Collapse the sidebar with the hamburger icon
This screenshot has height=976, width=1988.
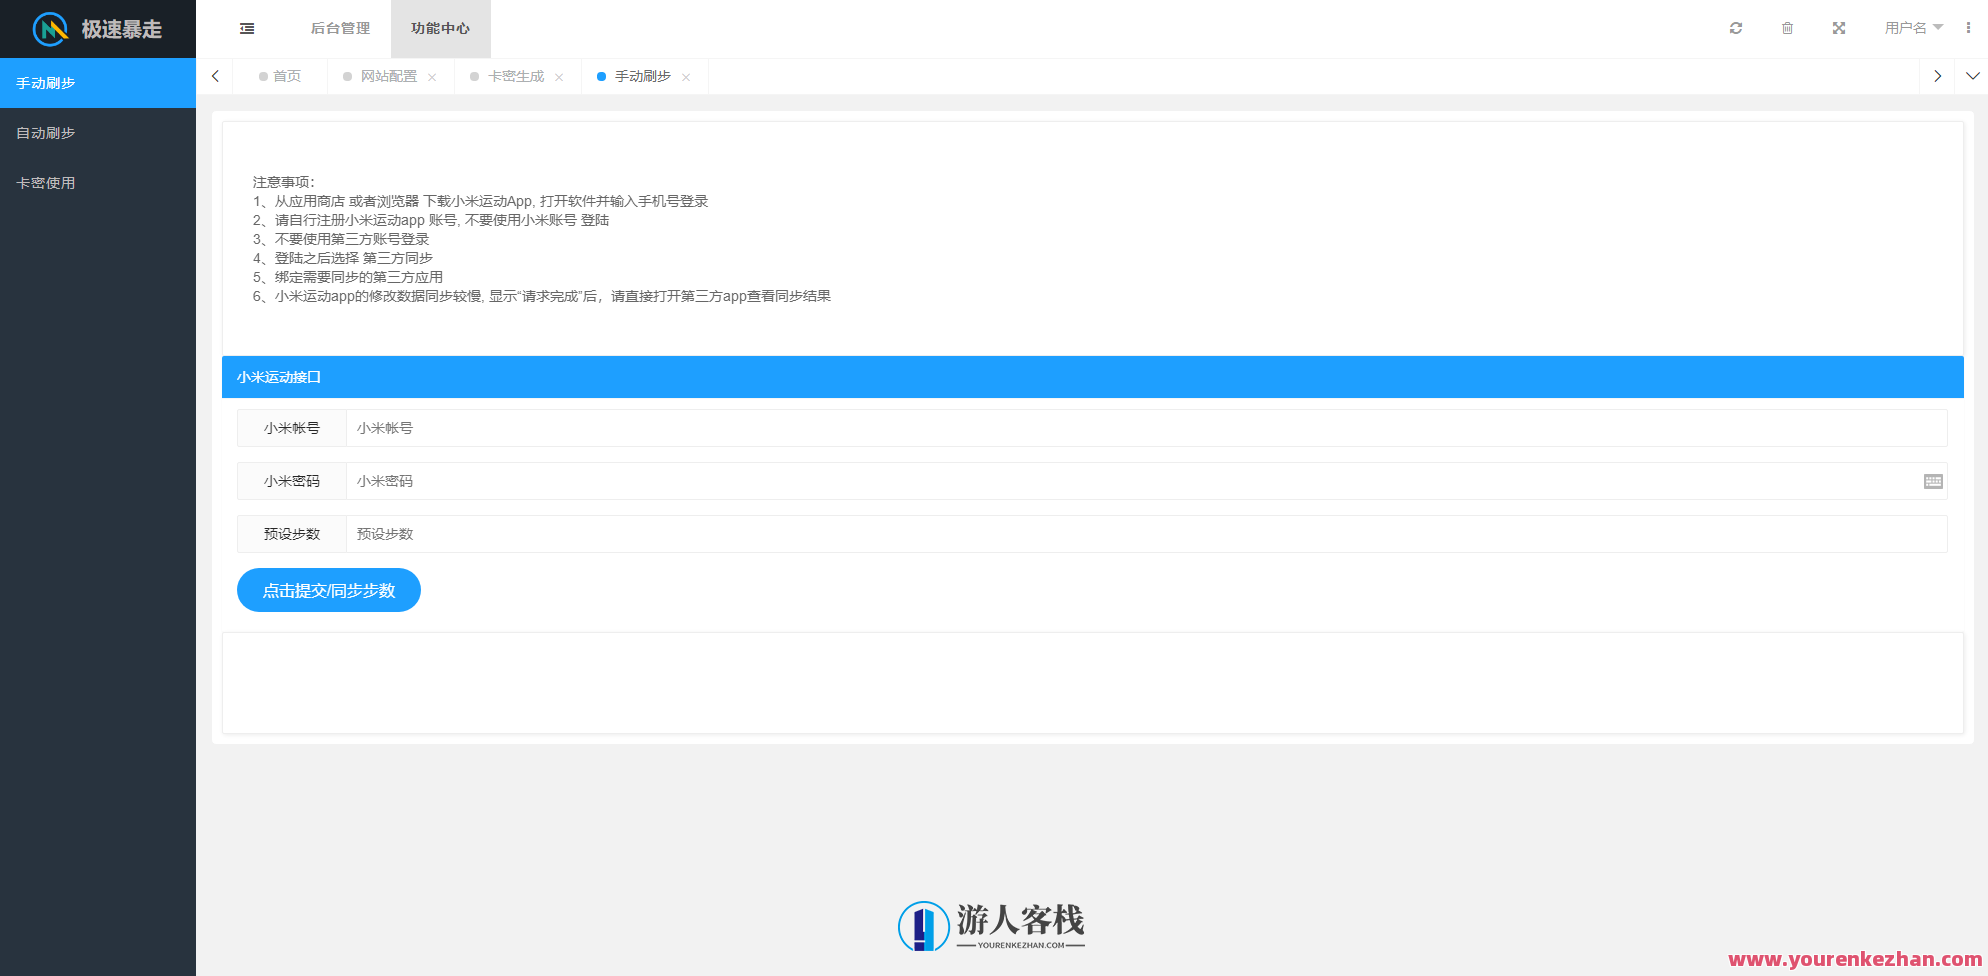point(247,28)
